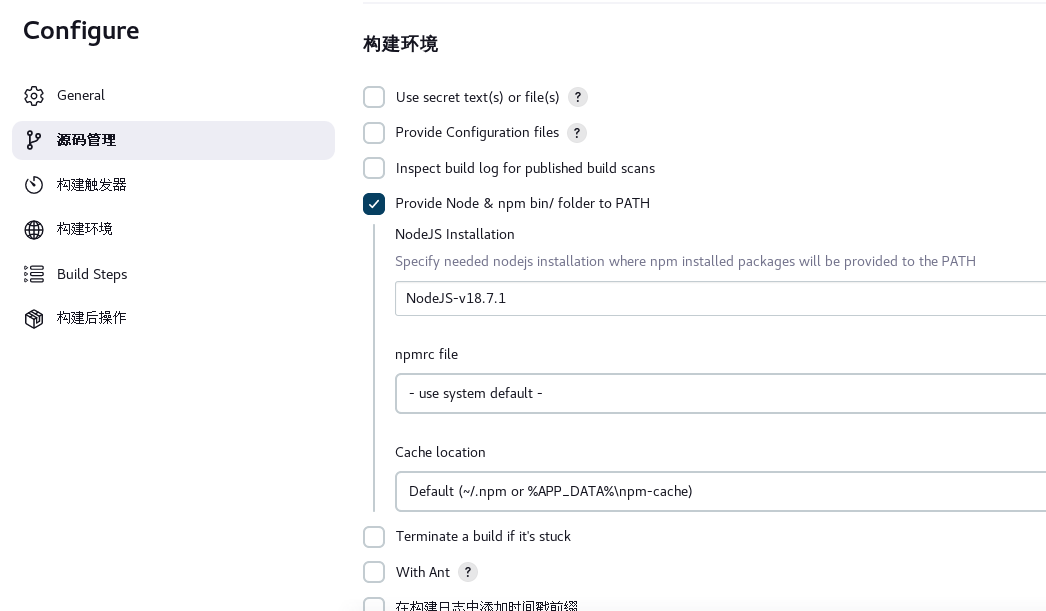Open 构建后操作 via the package icon

coord(34,318)
